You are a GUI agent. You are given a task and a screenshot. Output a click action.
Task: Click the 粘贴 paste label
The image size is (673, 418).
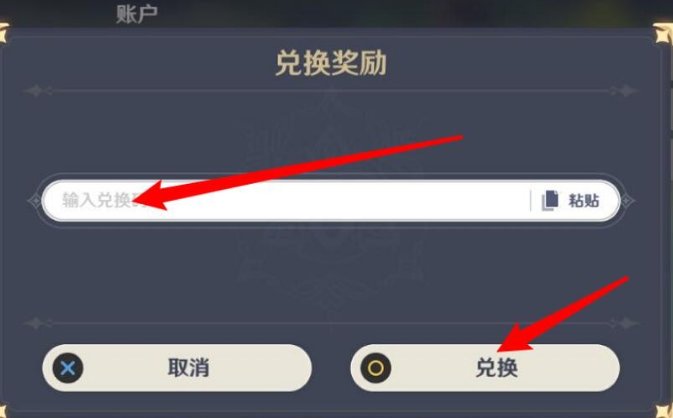[x=584, y=200]
